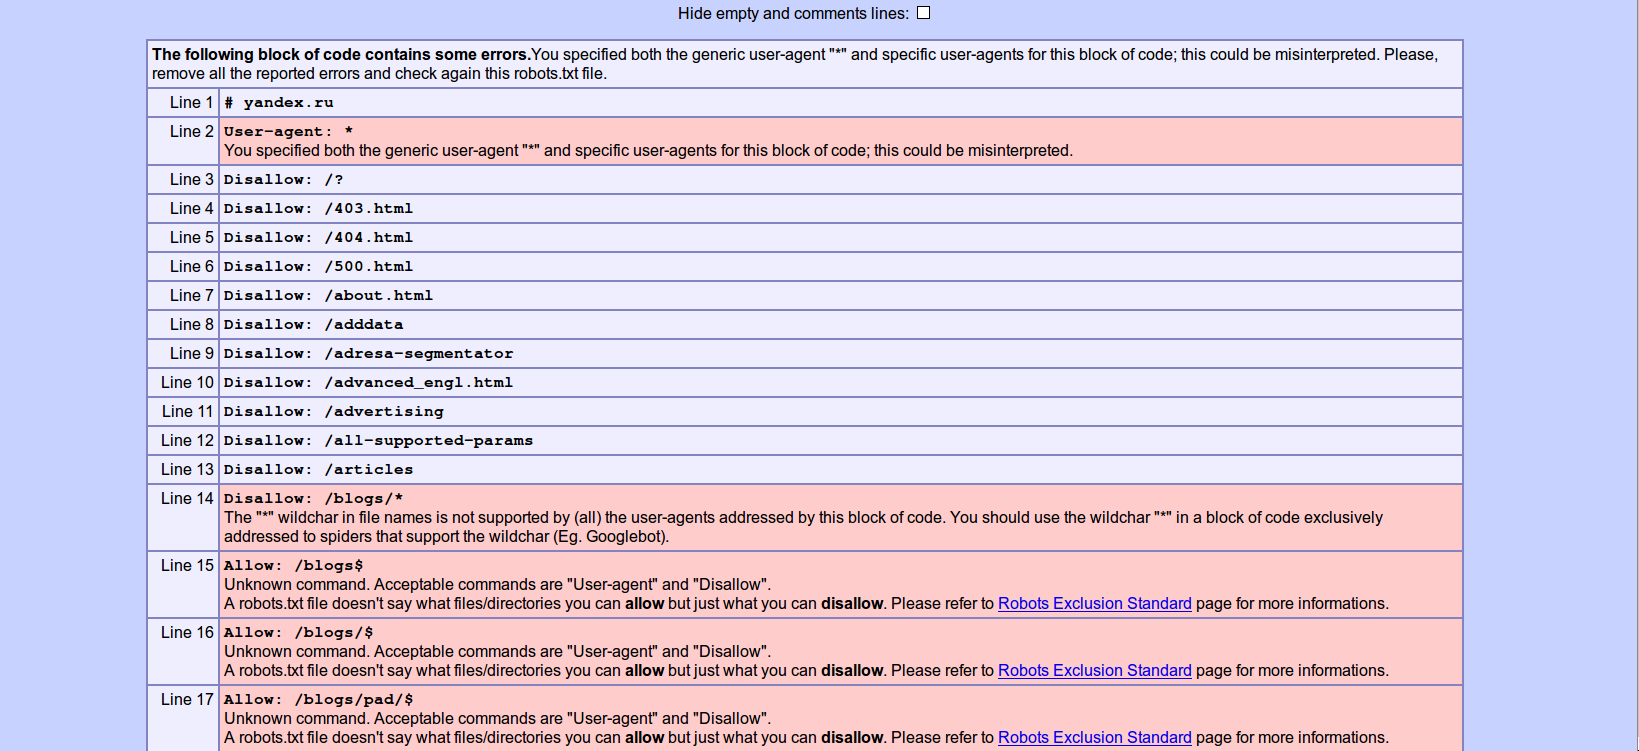Click the 'Line 15' row label
The image size is (1639, 751).
click(187, 566)
